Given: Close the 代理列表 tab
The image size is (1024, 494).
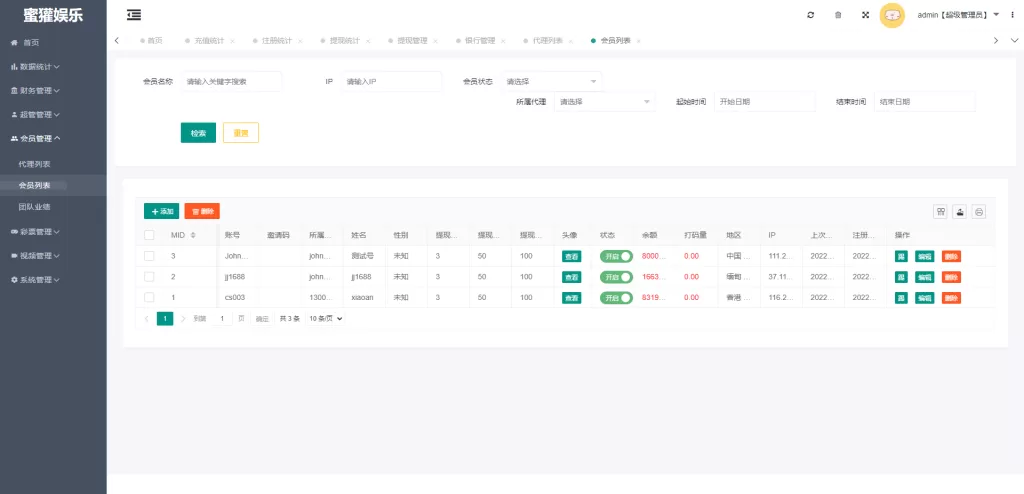Looking at the screenshot, I should [x=570, y=41].
